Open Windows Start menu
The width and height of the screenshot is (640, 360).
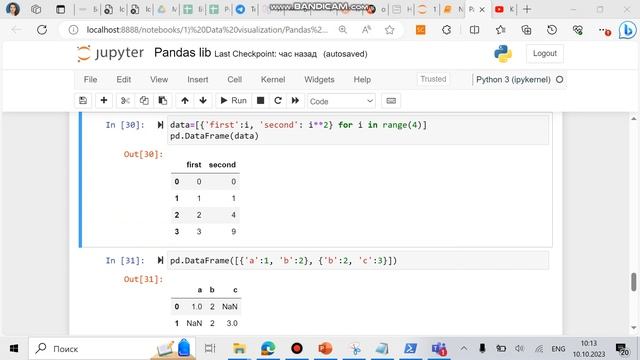click(x=13, y=349)
